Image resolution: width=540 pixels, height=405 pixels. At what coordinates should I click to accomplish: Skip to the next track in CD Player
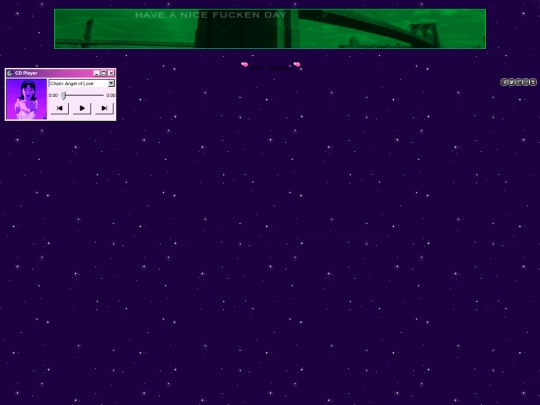point(104,108)
